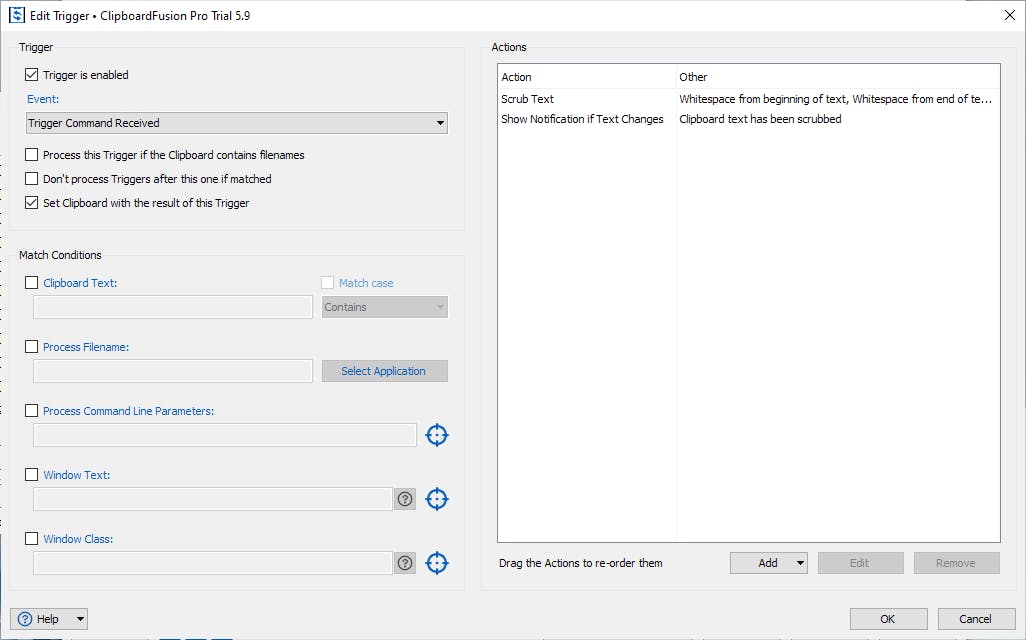This screenshot has width=1026, height=640.
Task: Click the Window Class crosshair target icon
Action: click(437, 563)
